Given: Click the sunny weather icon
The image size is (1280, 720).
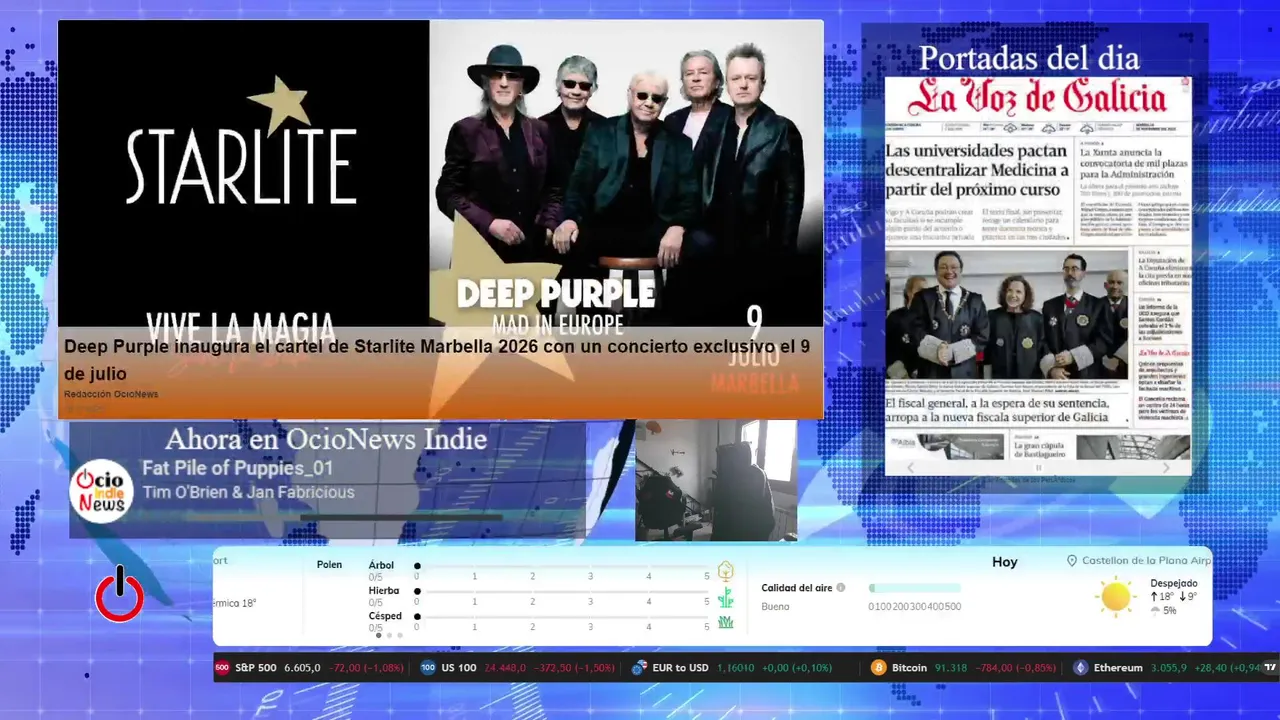Looking at the screenshot, I should (1115, 597).
